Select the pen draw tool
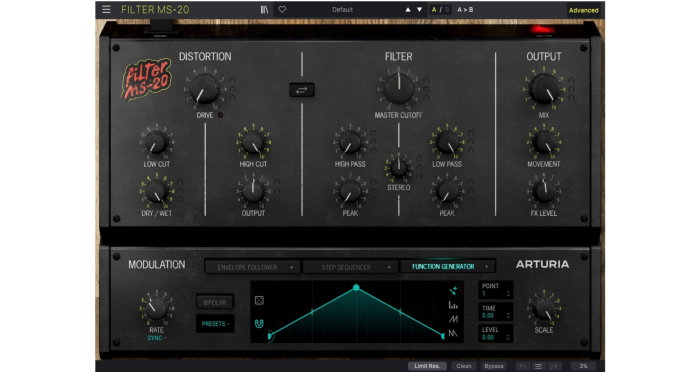 point(453,291)
